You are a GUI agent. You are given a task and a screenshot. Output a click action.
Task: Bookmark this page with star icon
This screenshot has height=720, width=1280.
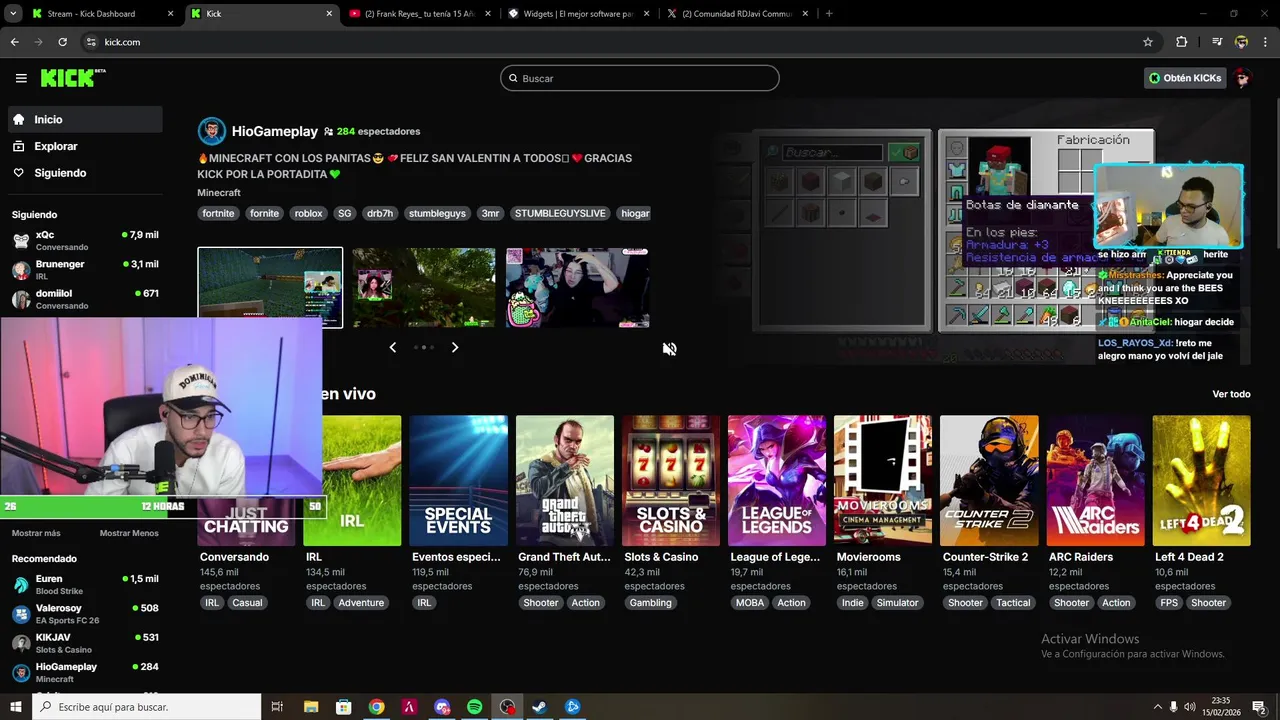point(1148,42)
